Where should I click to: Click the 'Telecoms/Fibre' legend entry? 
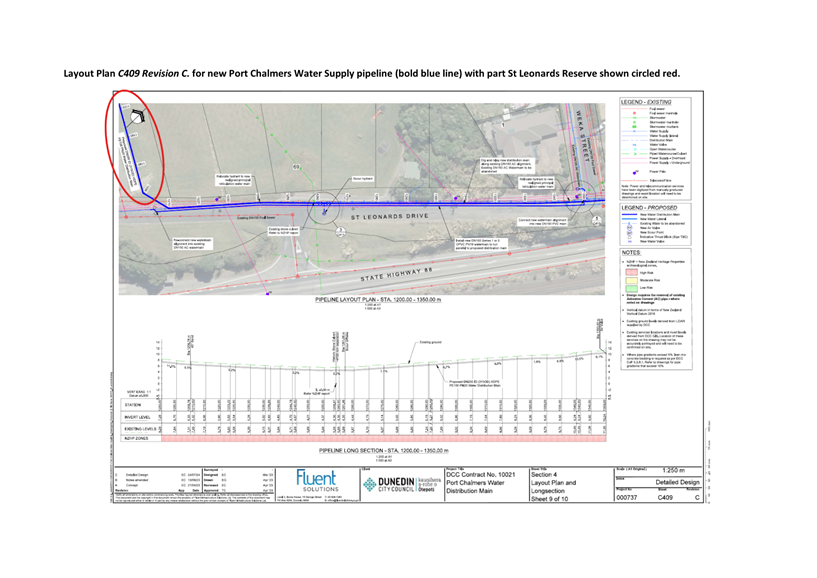point(660,180)
